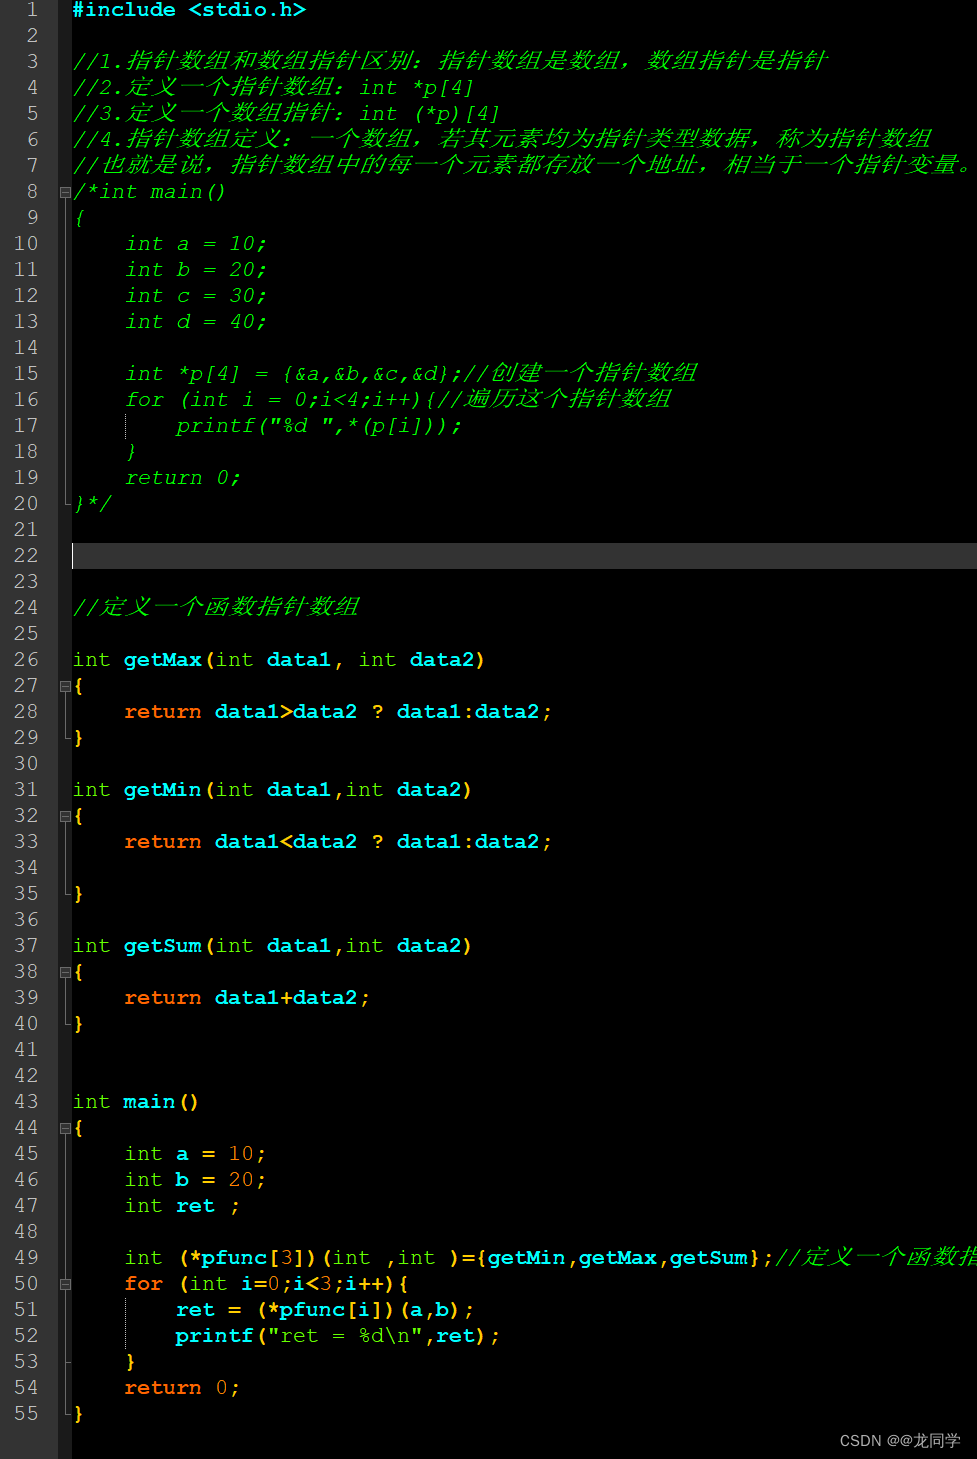Viewport: 977px width, 1459px height.
Task: Click commented '/*int main()' on line 8
Action: 150,192
